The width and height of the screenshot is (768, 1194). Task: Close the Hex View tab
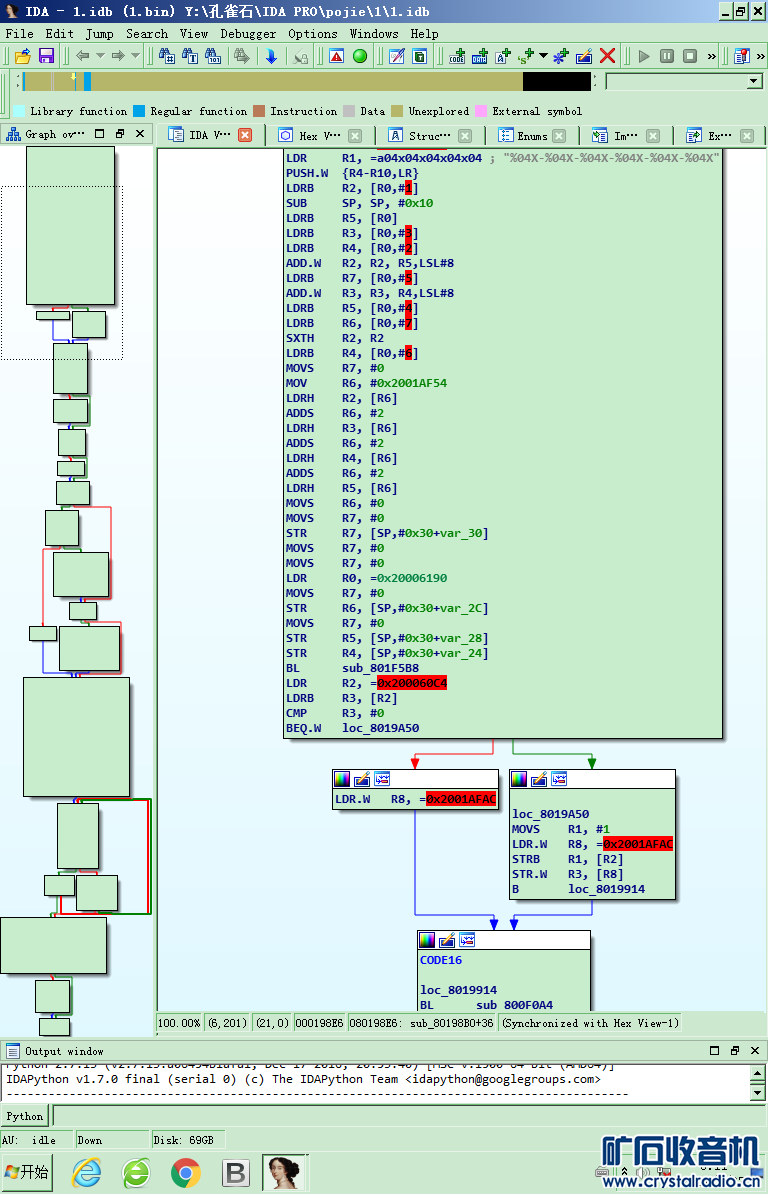(x=355, y=136)
